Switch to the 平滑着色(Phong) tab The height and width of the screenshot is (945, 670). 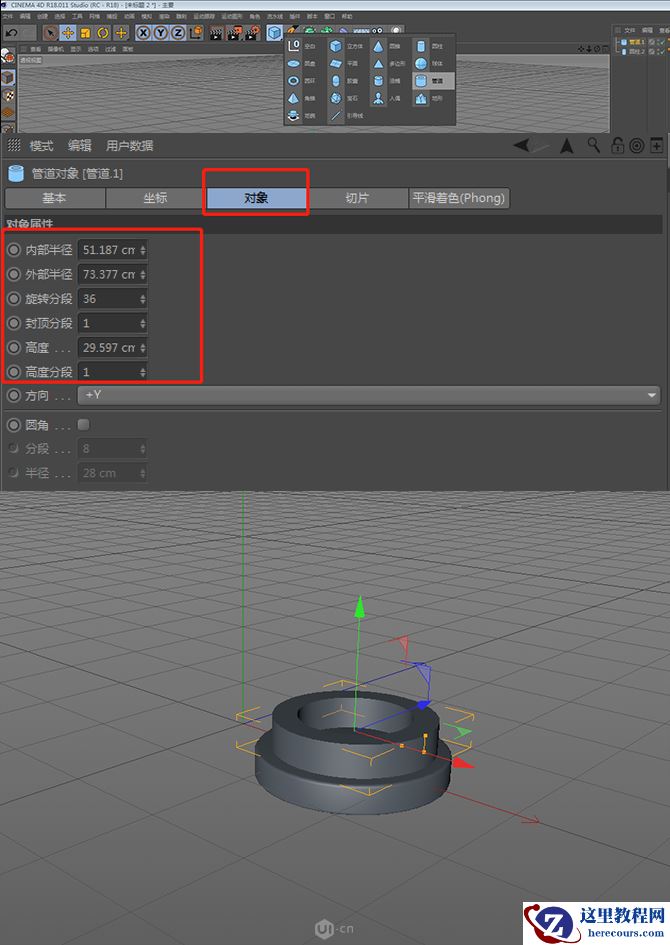coord(459,198)
